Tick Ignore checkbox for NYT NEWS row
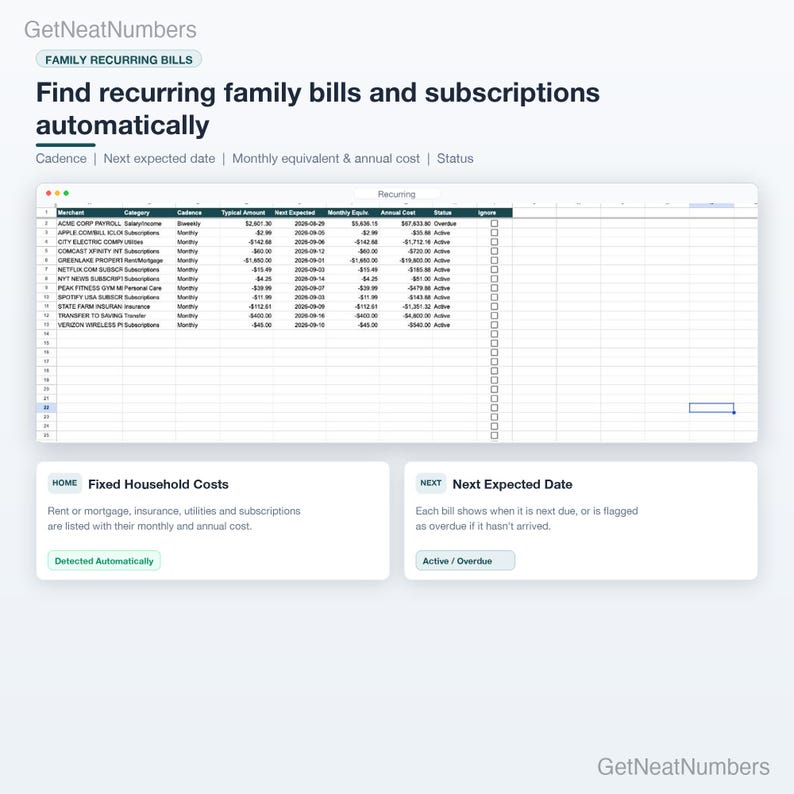This screenshot has width=794, height=794. 494,279
